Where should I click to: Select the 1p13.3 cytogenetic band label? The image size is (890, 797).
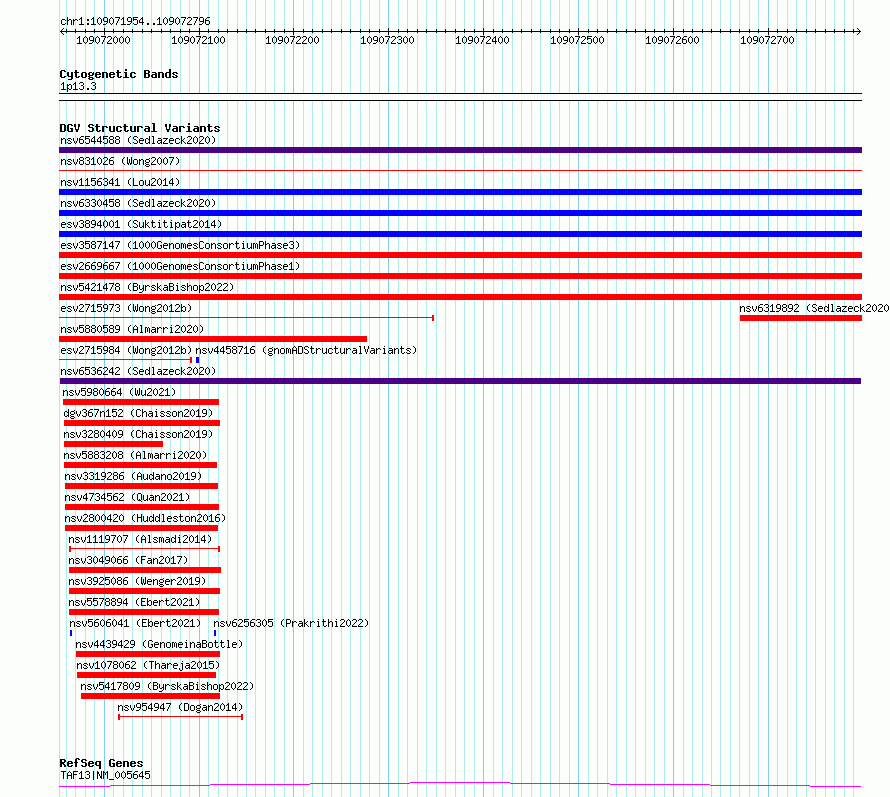pyautogui.click(x=78, y=87)
